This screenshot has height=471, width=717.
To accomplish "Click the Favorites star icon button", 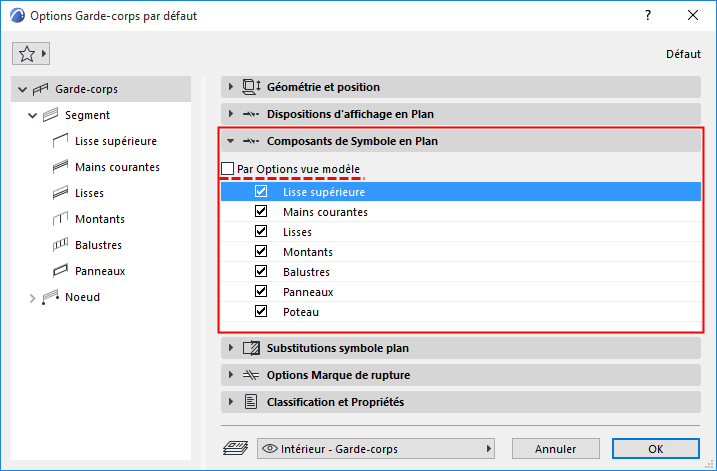I will (x=27, y=53).
